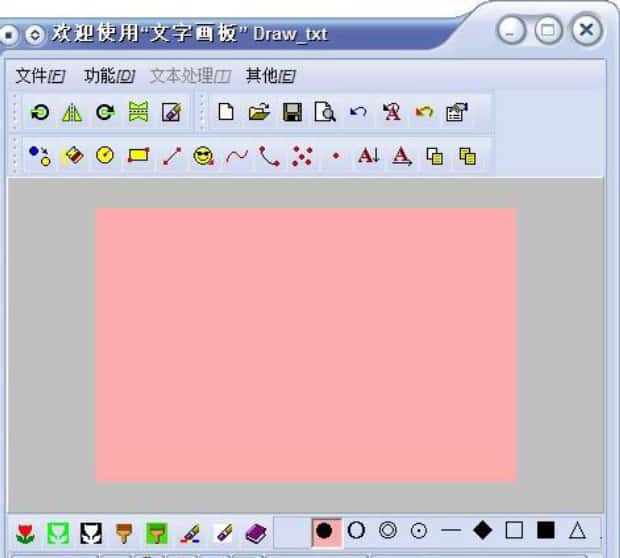Click the red tulip flower icon
620x558 pixels.
[x=26, y=532]
